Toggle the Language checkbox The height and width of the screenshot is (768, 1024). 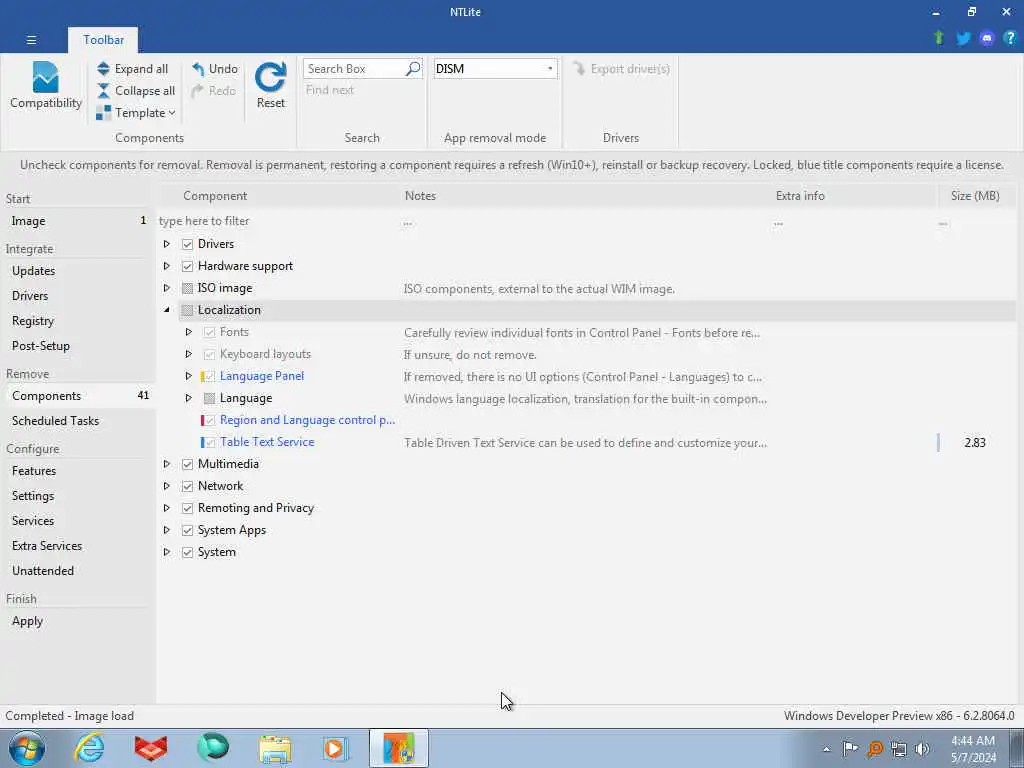[210, 398]
